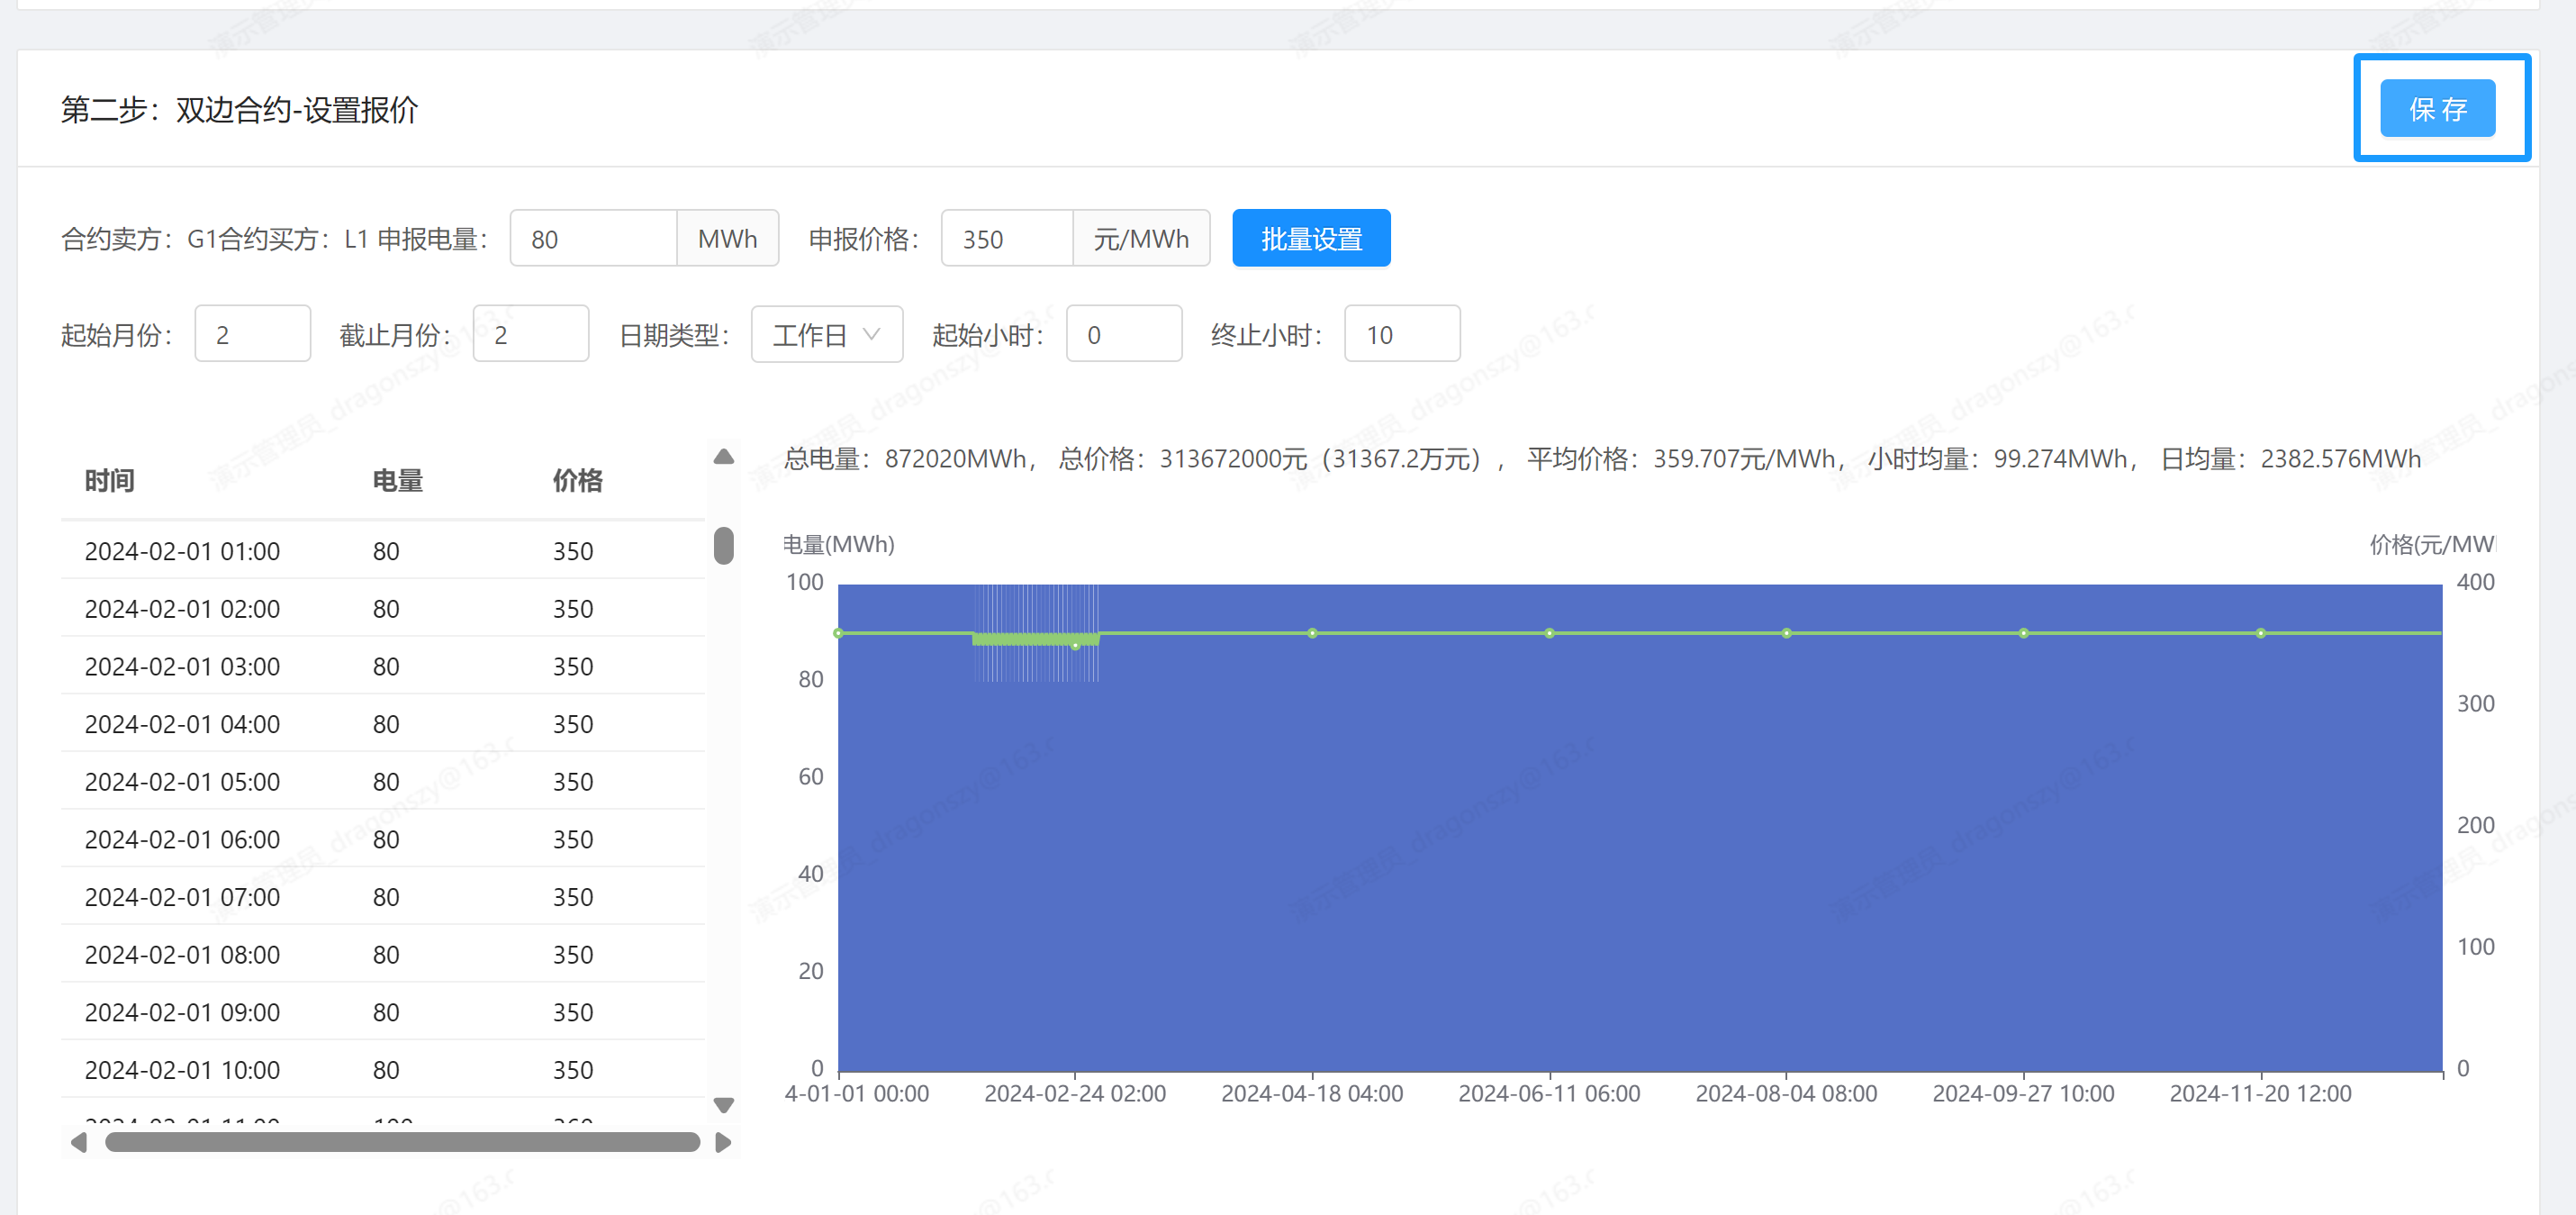Viewport: 2576px width, 1215px height.
Task: Select row 2024-02-01 04:00
Action: (383, 724)
